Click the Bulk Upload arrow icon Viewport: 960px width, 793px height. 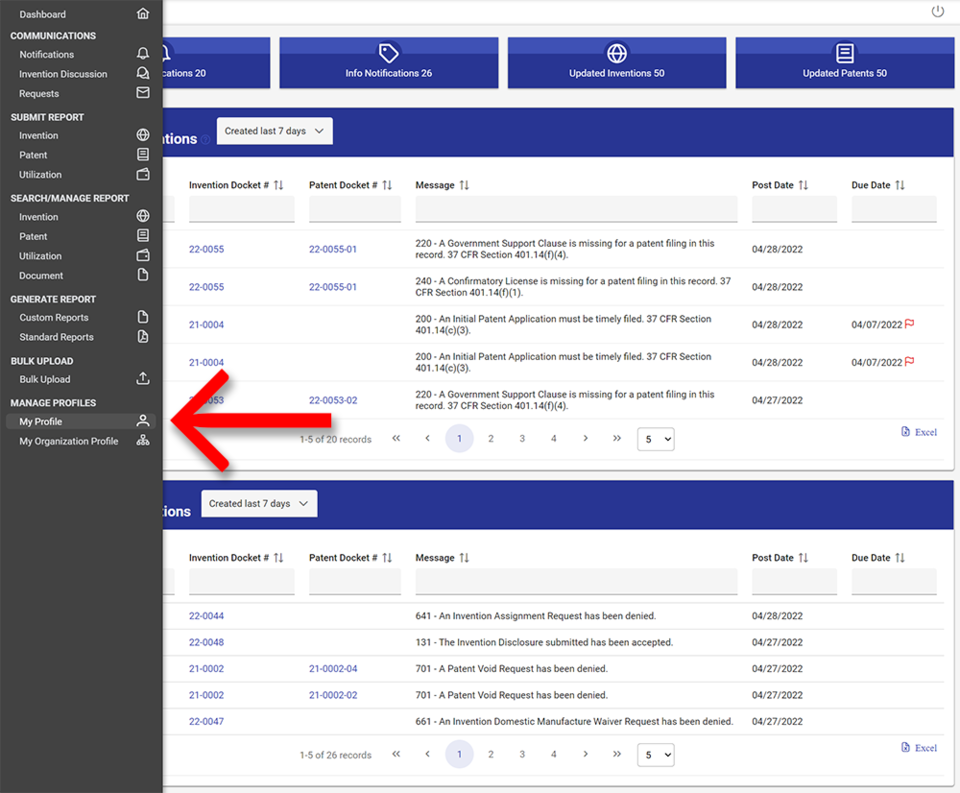[143, 379]
